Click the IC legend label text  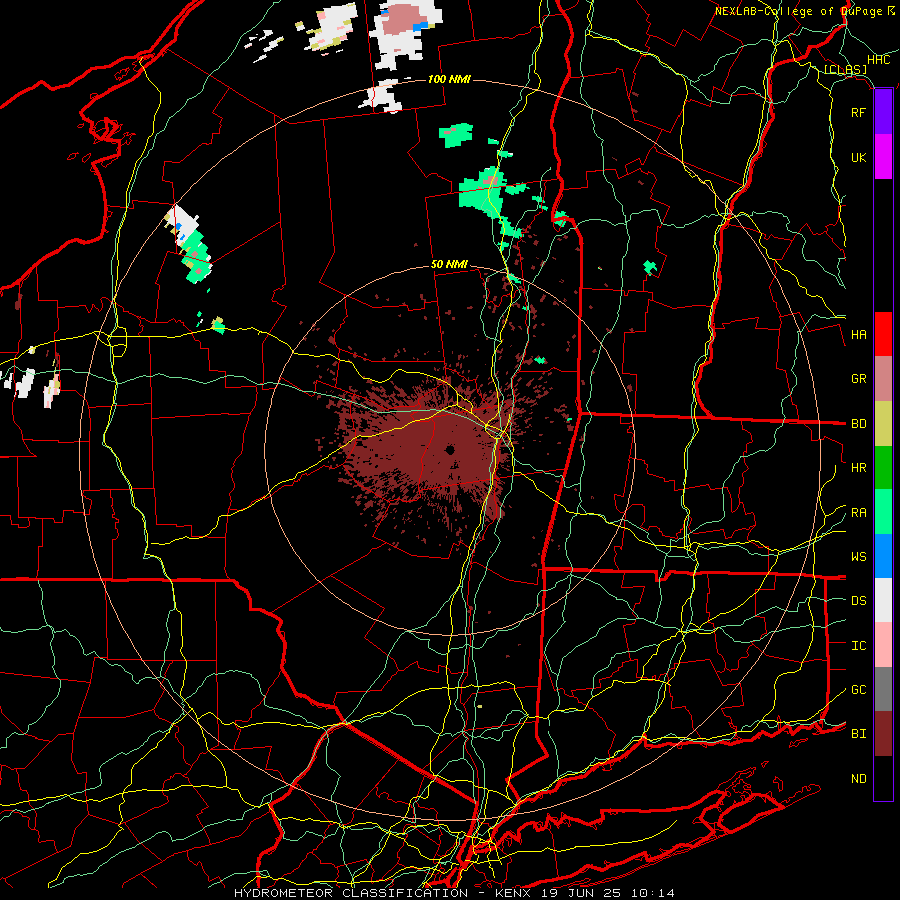(x=858, y=645)
